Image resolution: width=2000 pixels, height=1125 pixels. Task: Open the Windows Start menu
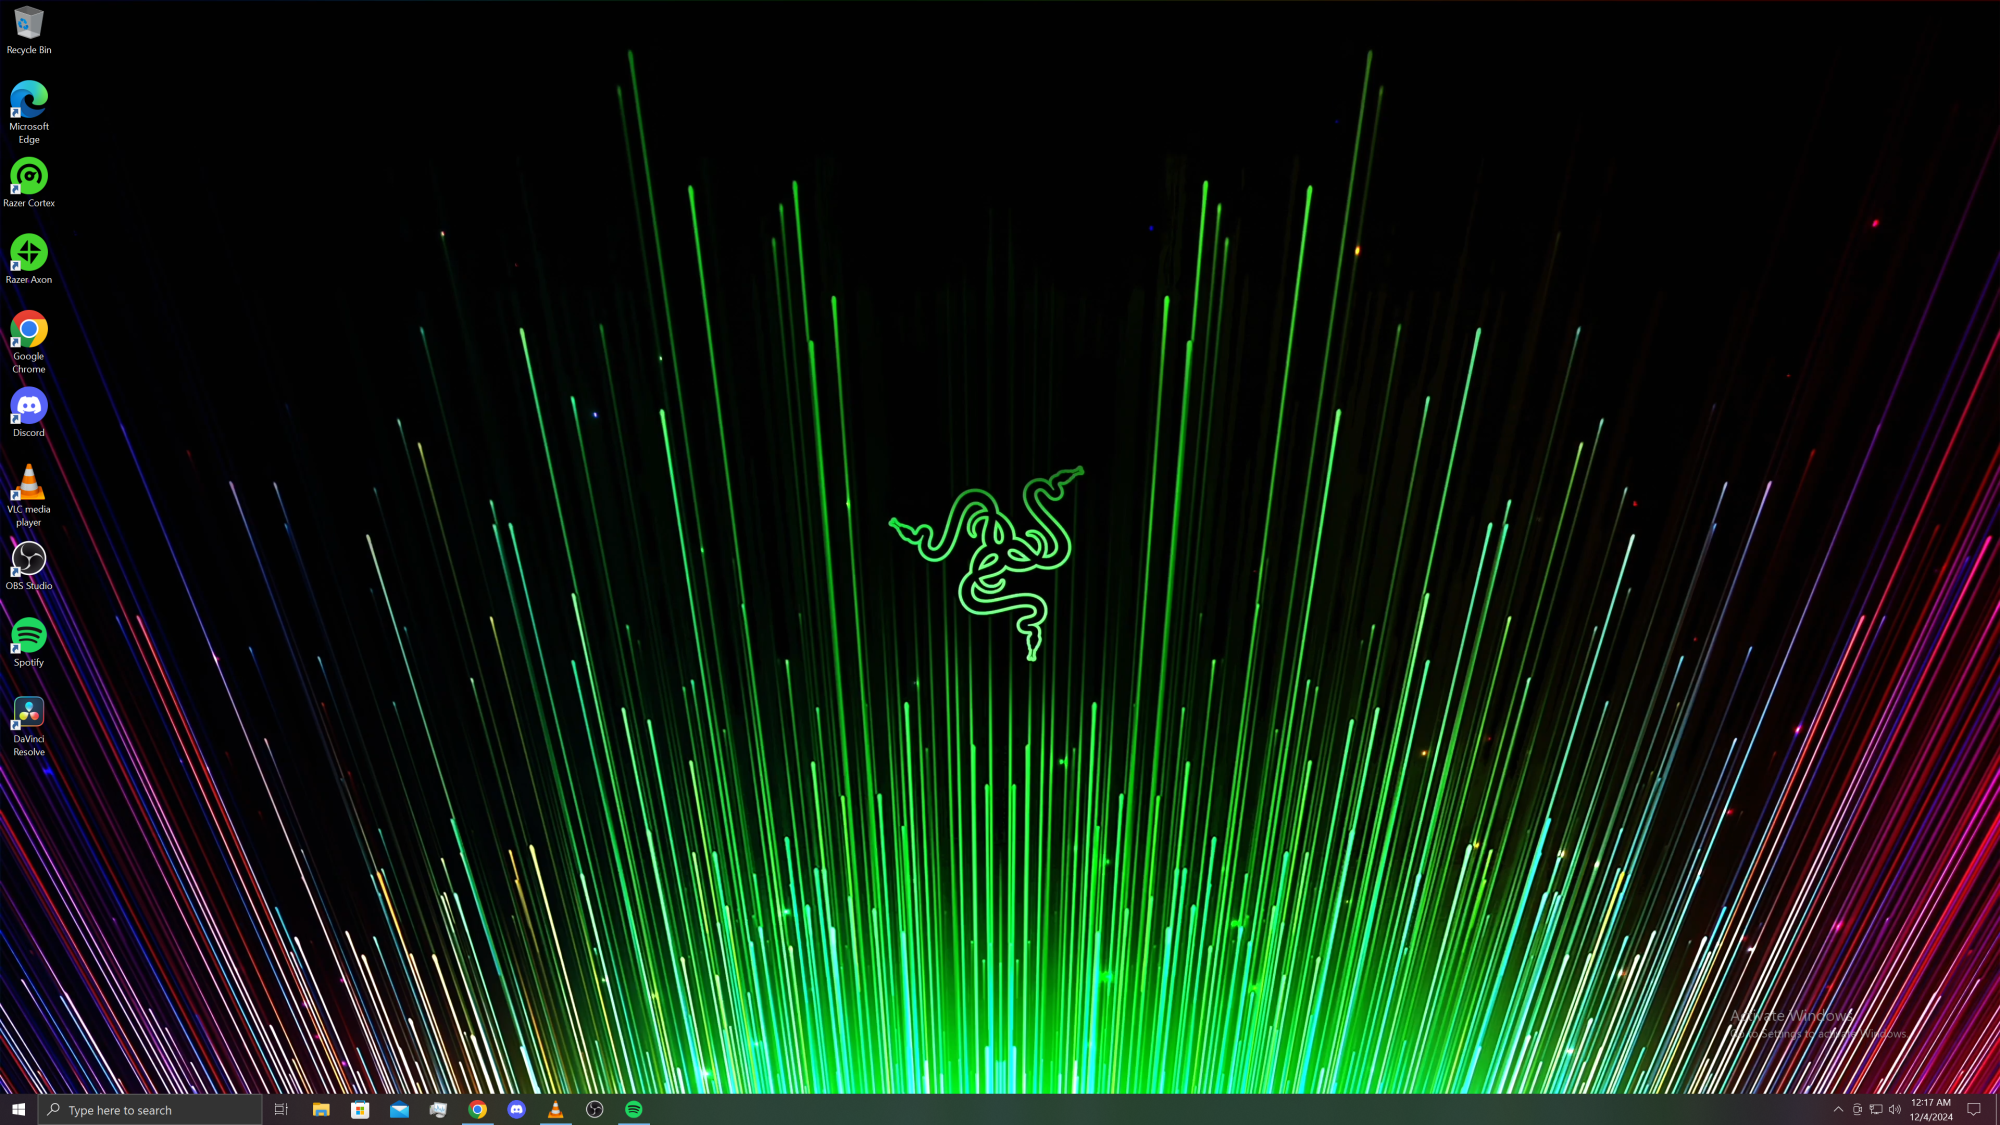click(x=18, y=1109)
